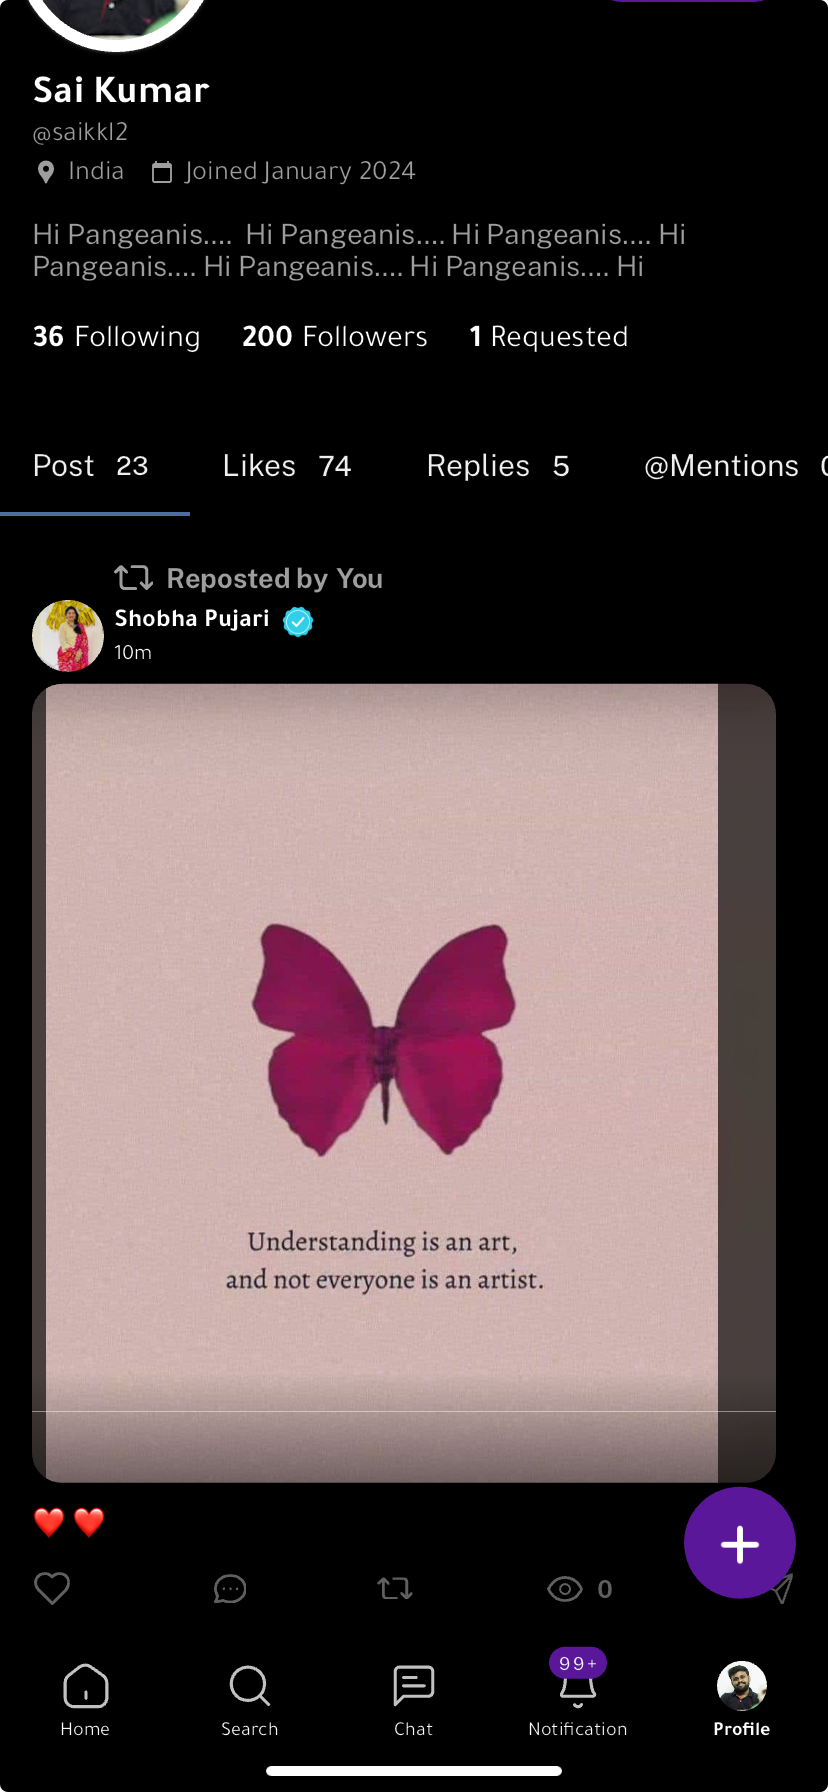Screen dimensions: 828x1792
Task: Open the comment bubble icon on the post
Action: click(x=230, y=1588)
